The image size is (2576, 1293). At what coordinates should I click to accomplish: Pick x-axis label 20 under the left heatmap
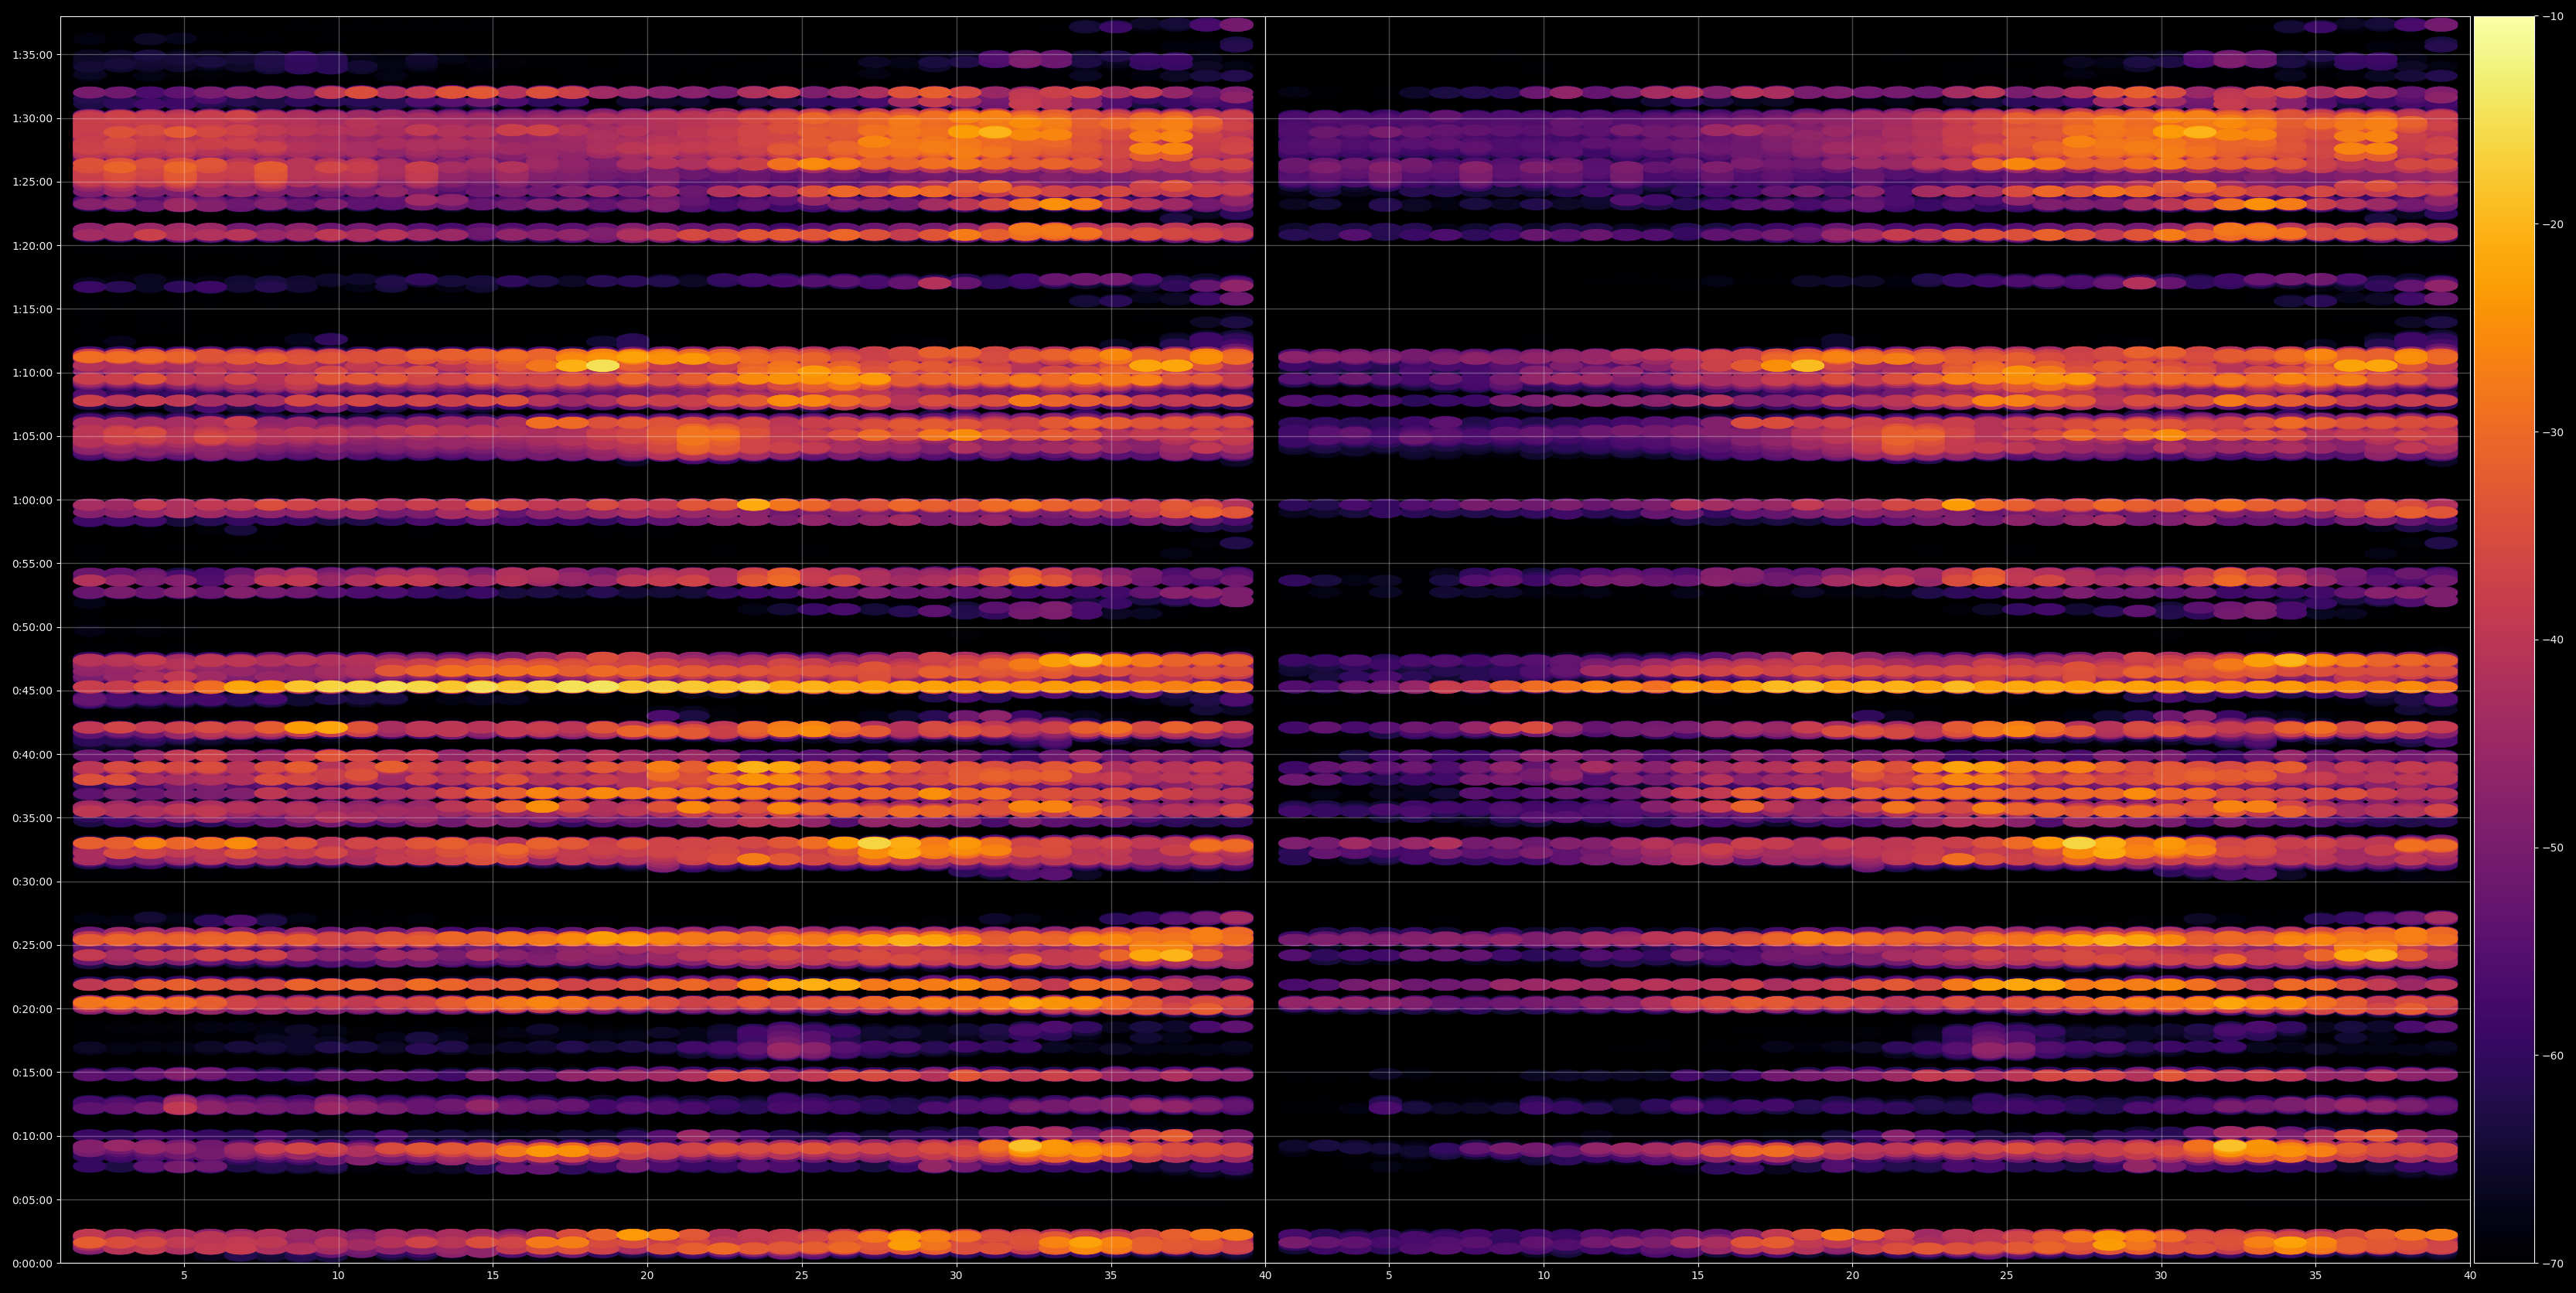point(647,1276)
